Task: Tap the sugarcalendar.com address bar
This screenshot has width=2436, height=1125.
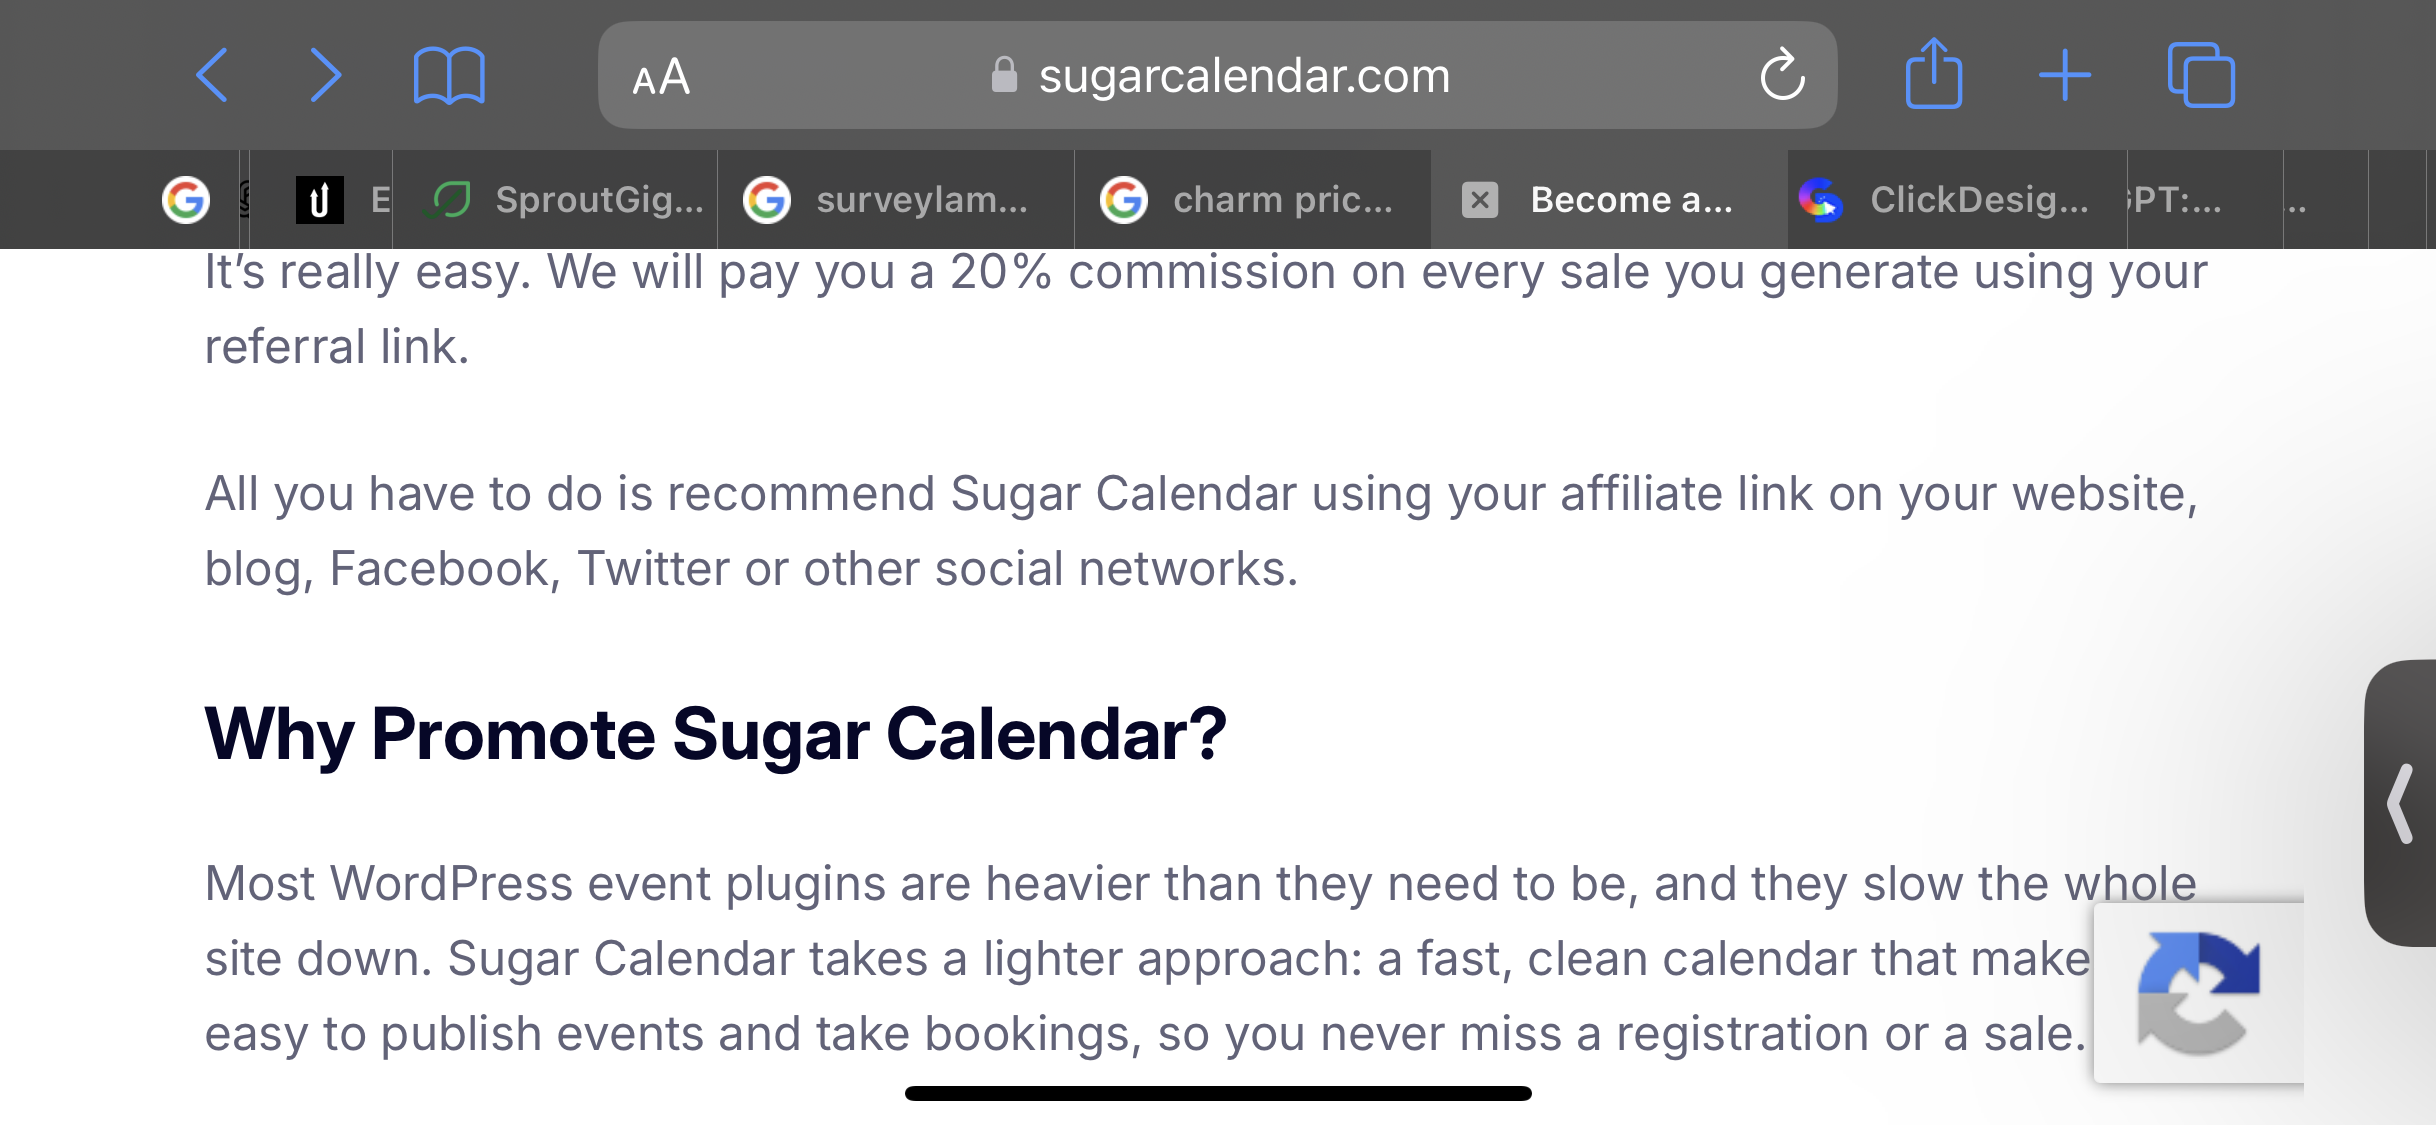Action: click(x=1217, y=75)
